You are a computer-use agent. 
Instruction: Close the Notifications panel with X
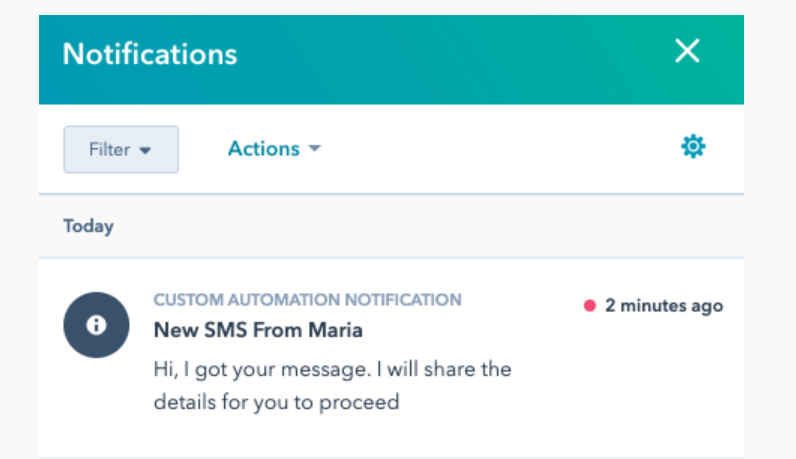point(687,51)
